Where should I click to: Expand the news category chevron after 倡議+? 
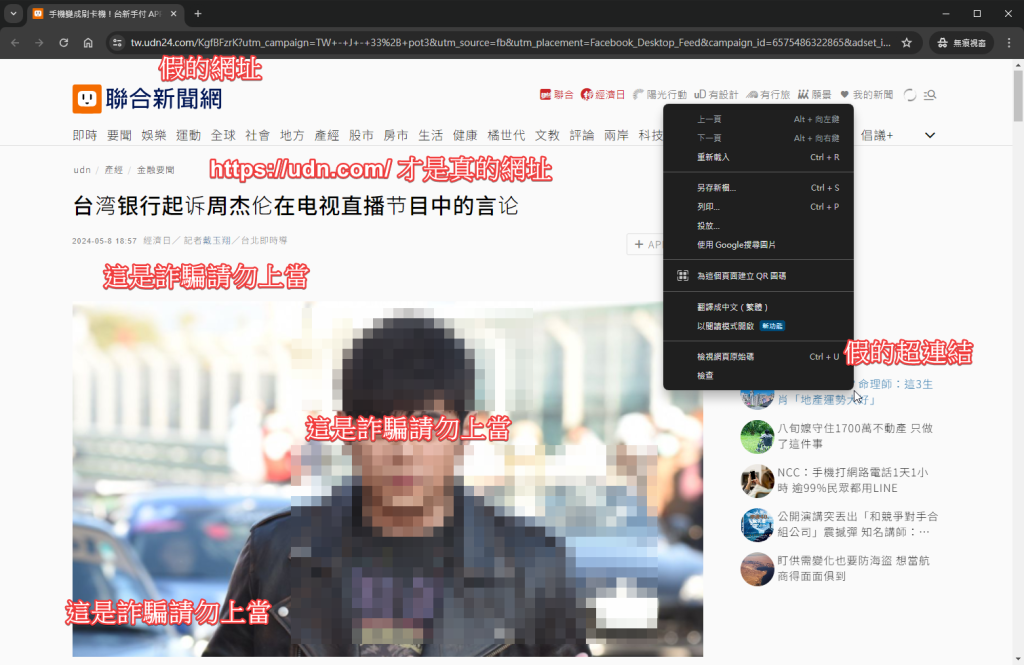930,135
